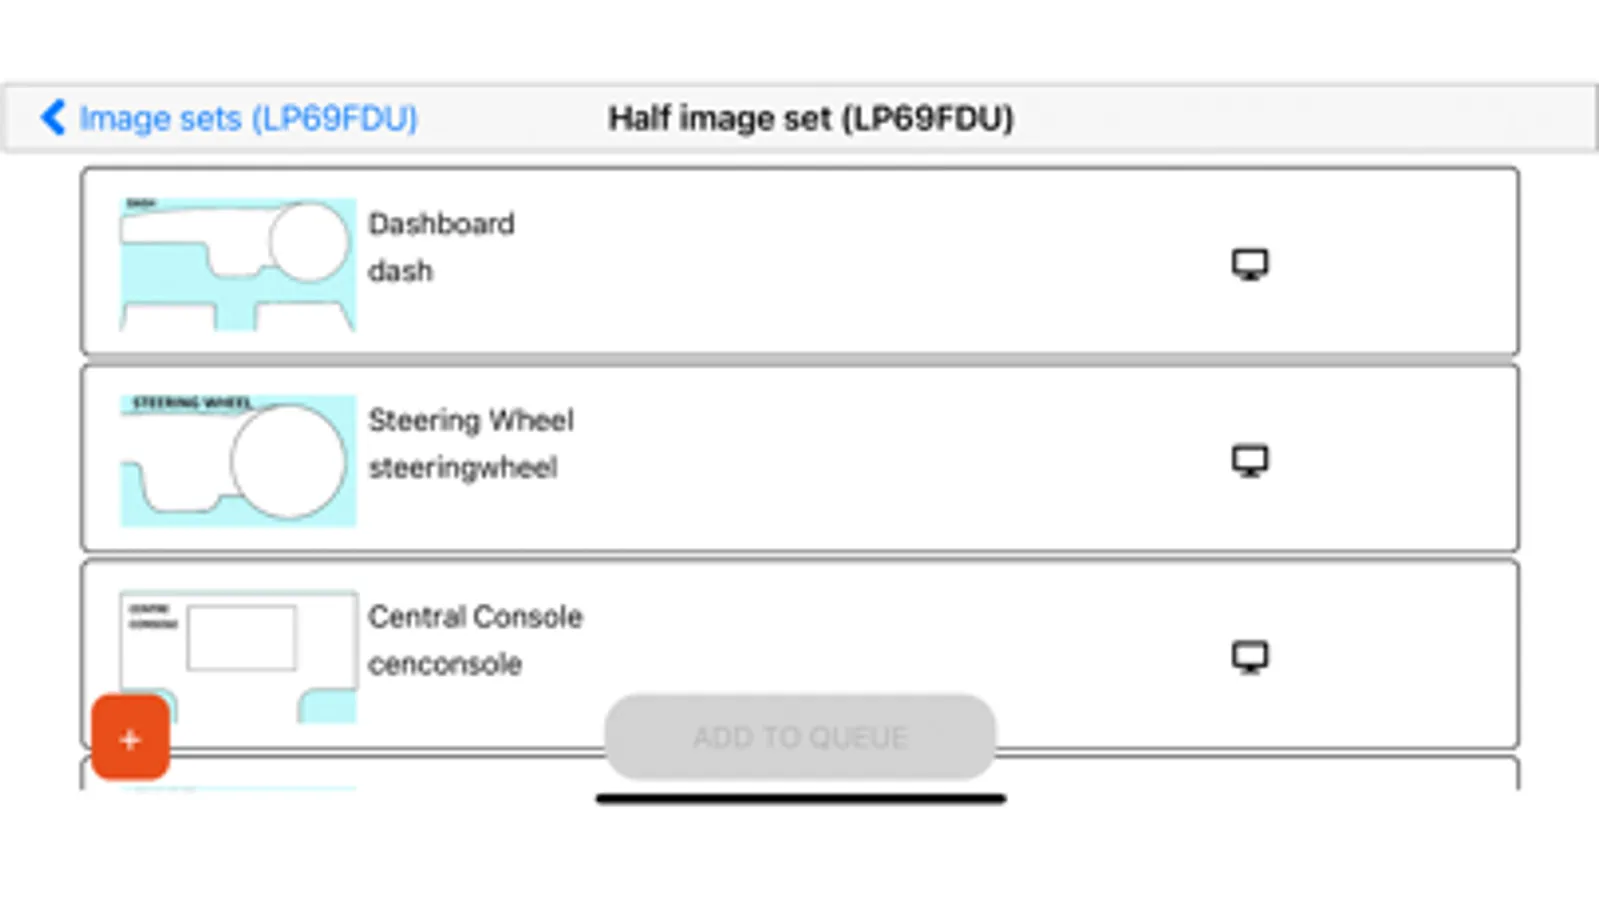Click the "dash" subtitle label

click(400, 271)
